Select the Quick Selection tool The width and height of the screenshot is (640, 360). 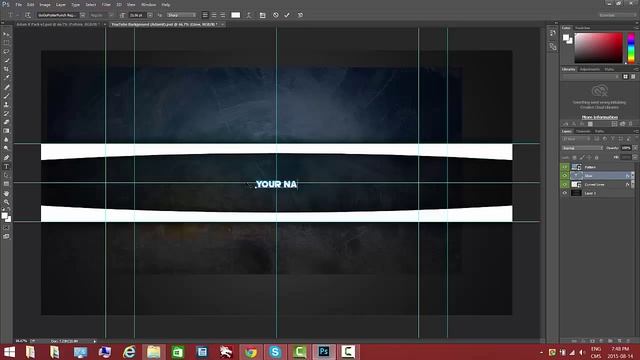tap(7, 60)
